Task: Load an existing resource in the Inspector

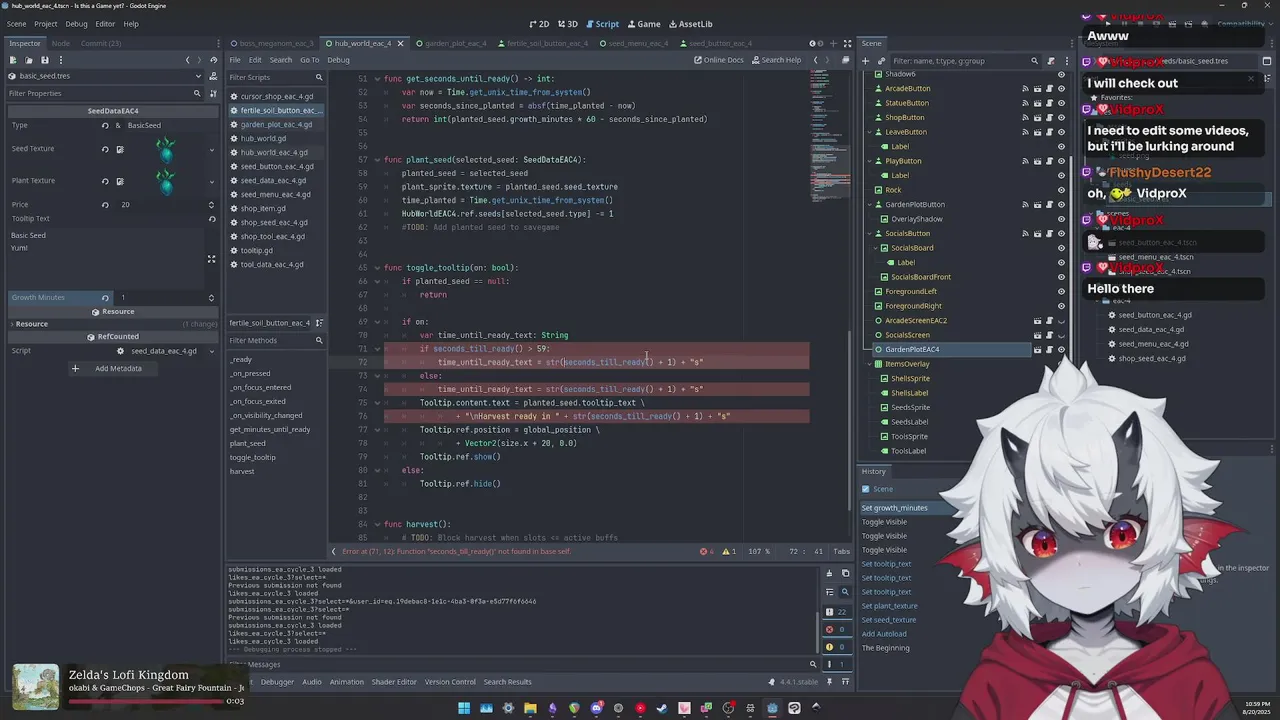Action: click(28, 60)
